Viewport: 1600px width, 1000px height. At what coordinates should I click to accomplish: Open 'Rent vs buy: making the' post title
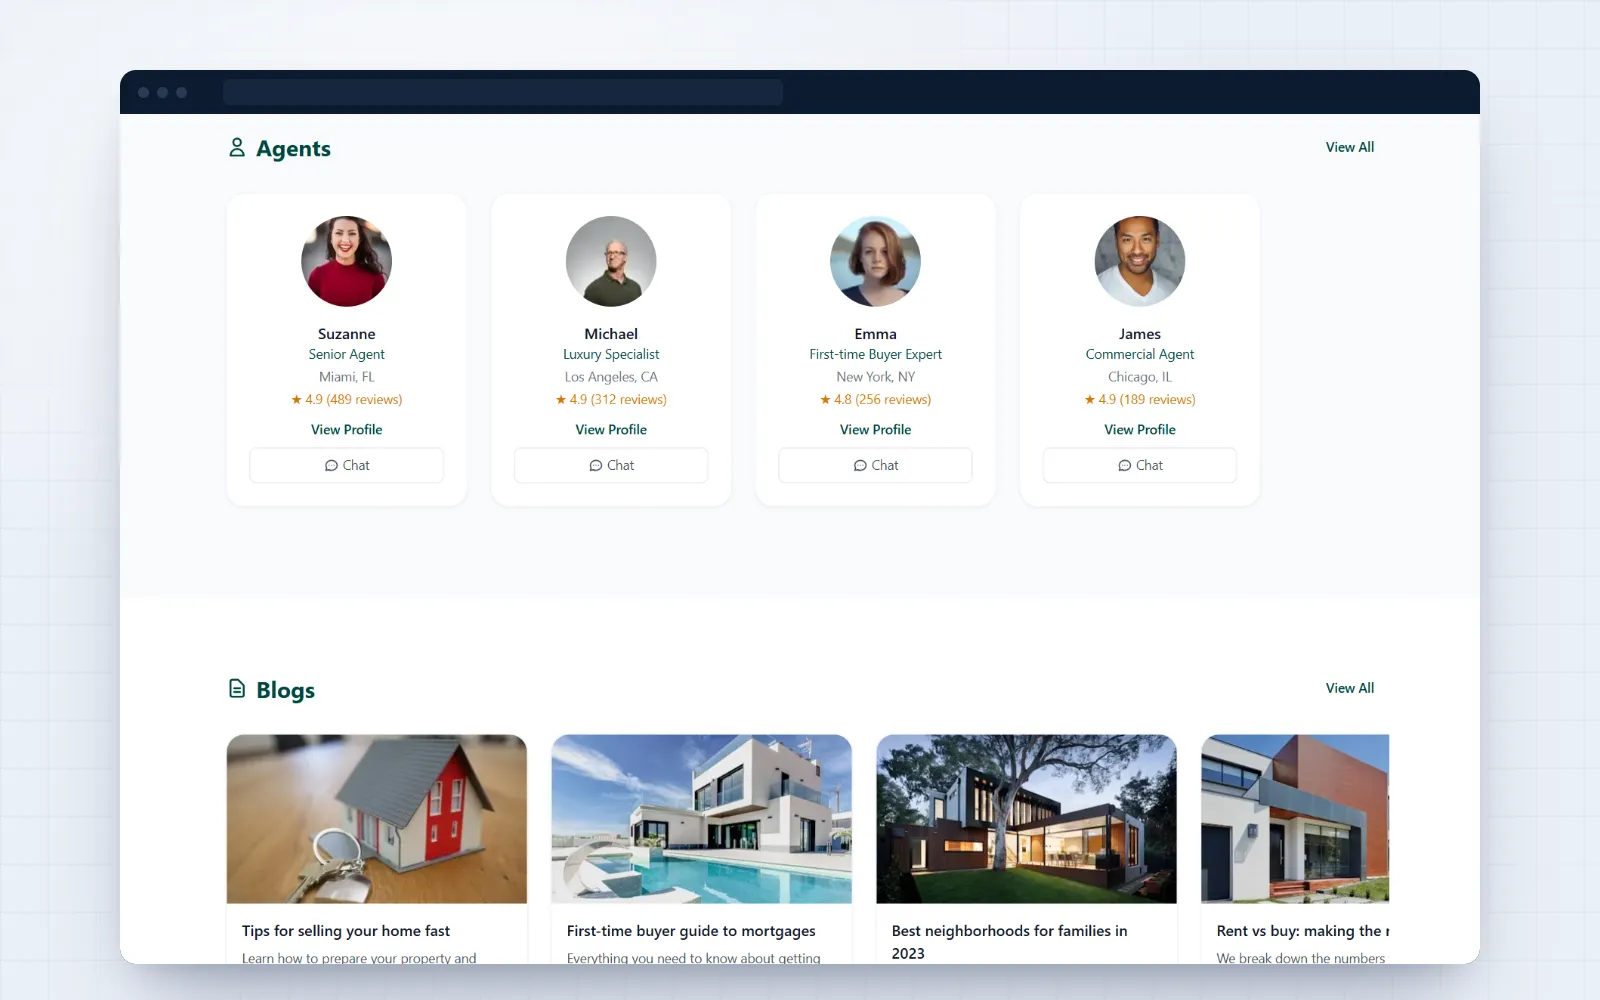1302,931
